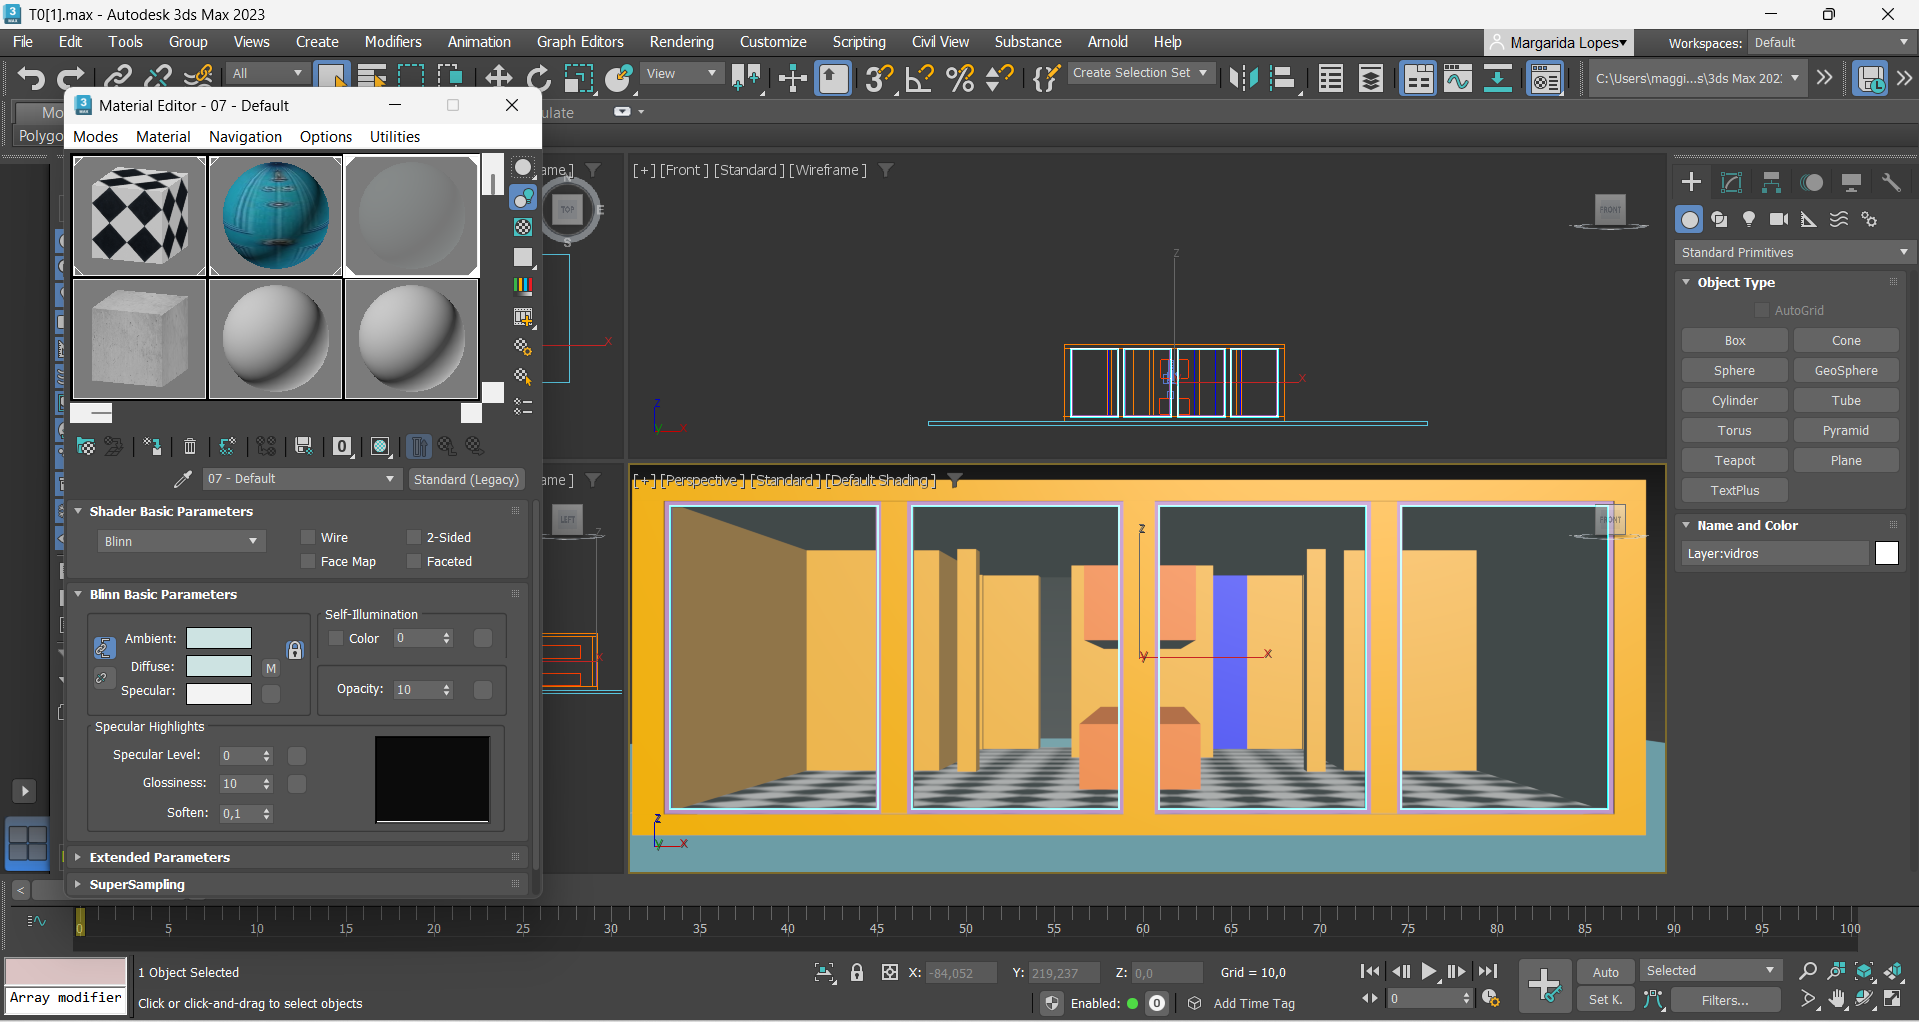Expand the Extended Parameters rollout
This screenshot has height=1022, width=1919.
(160, 857)
